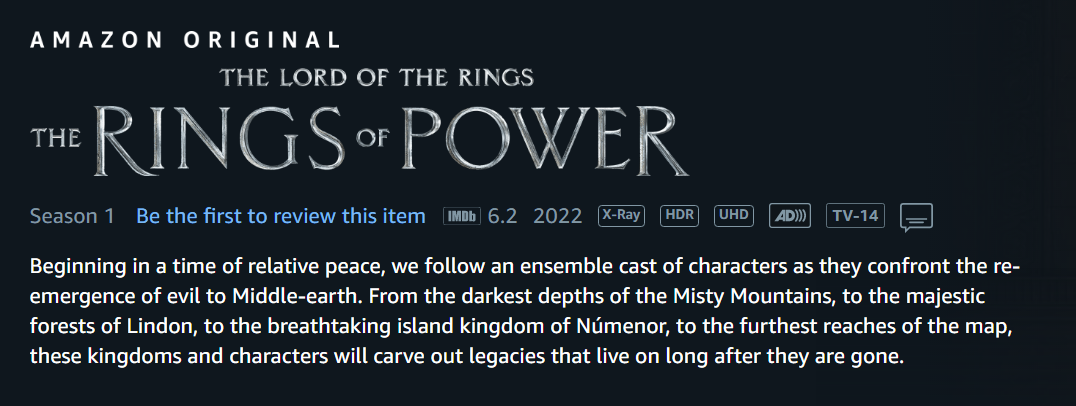Click The Lord of the Rings subtitle
The width and height of the screenshot is (1076, 406).
pyautogui.click(x=377, y=77)
